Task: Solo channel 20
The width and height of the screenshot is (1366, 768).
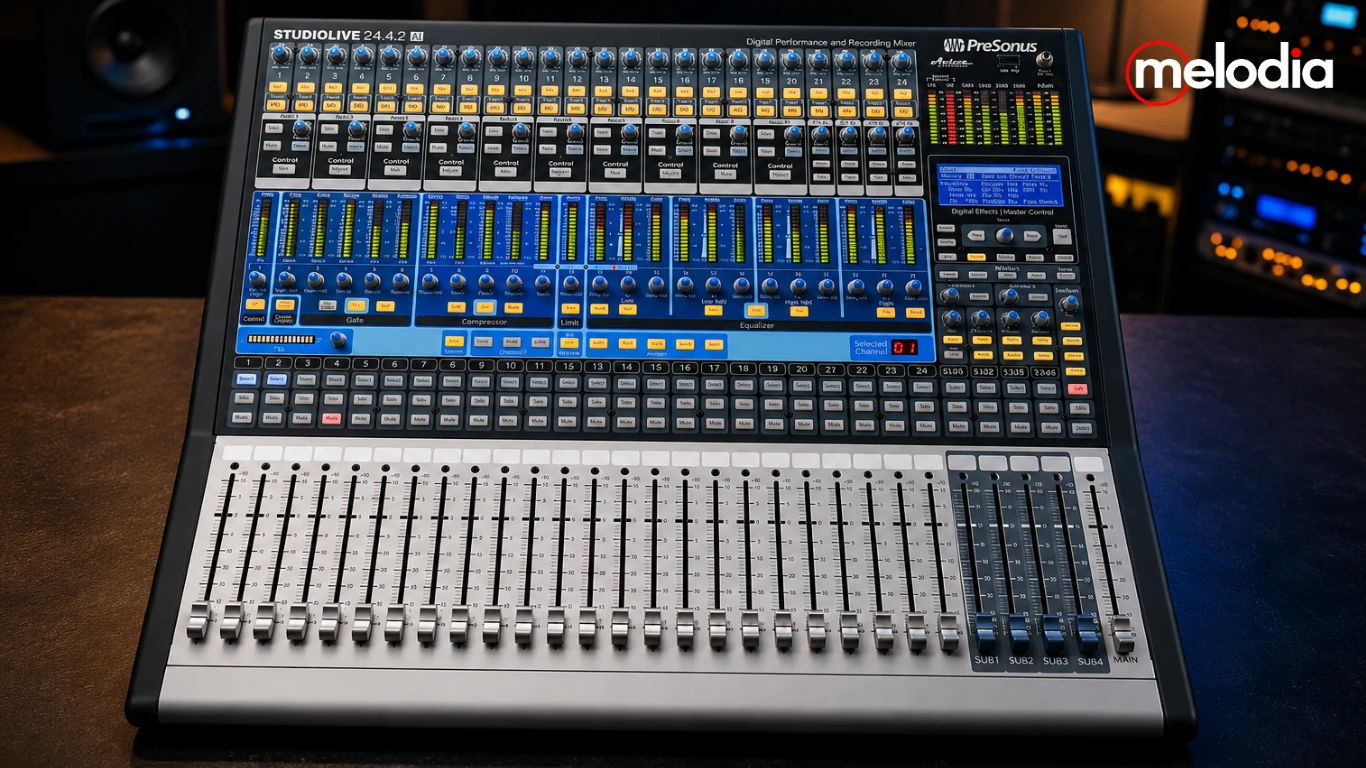Action: click(802, 403)
